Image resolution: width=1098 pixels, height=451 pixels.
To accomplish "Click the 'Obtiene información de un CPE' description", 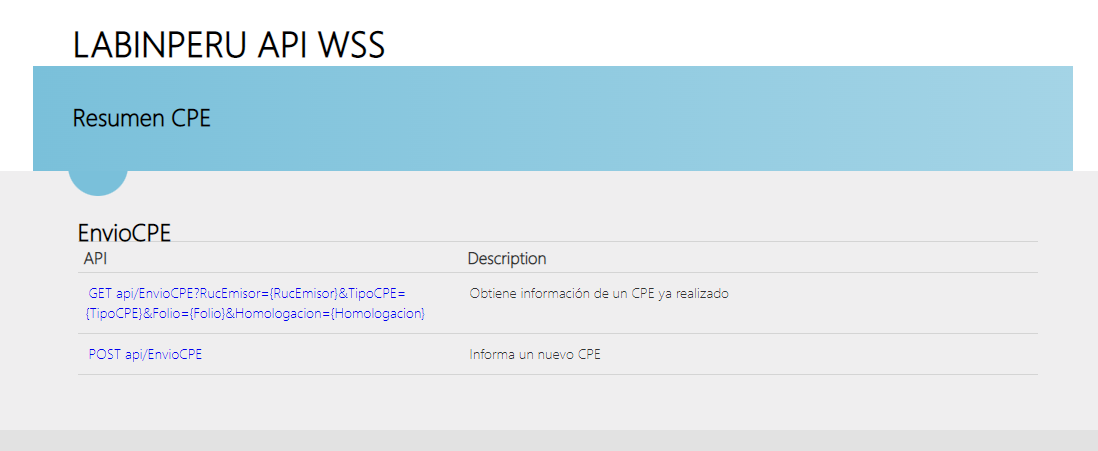I will (598, 294).
